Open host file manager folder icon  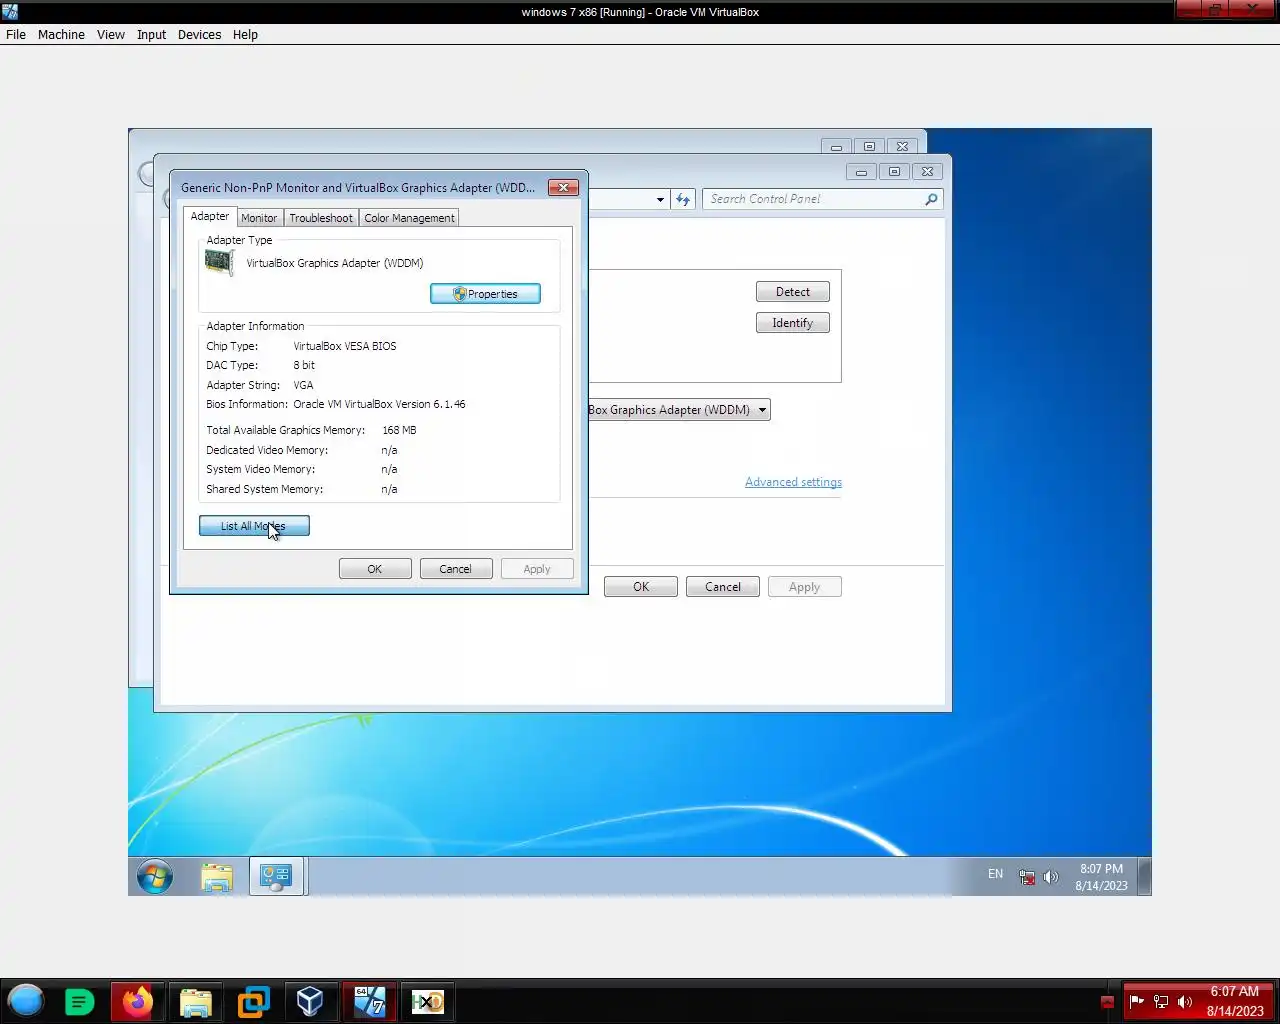[196, 1001]
